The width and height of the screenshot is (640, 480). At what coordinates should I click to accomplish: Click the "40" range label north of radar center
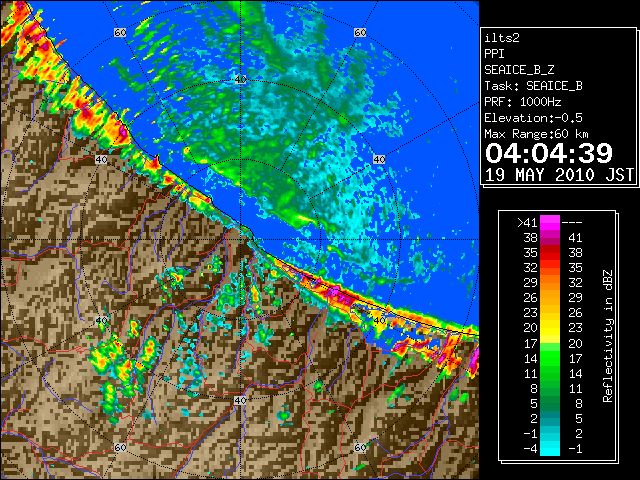click(240, 79)
